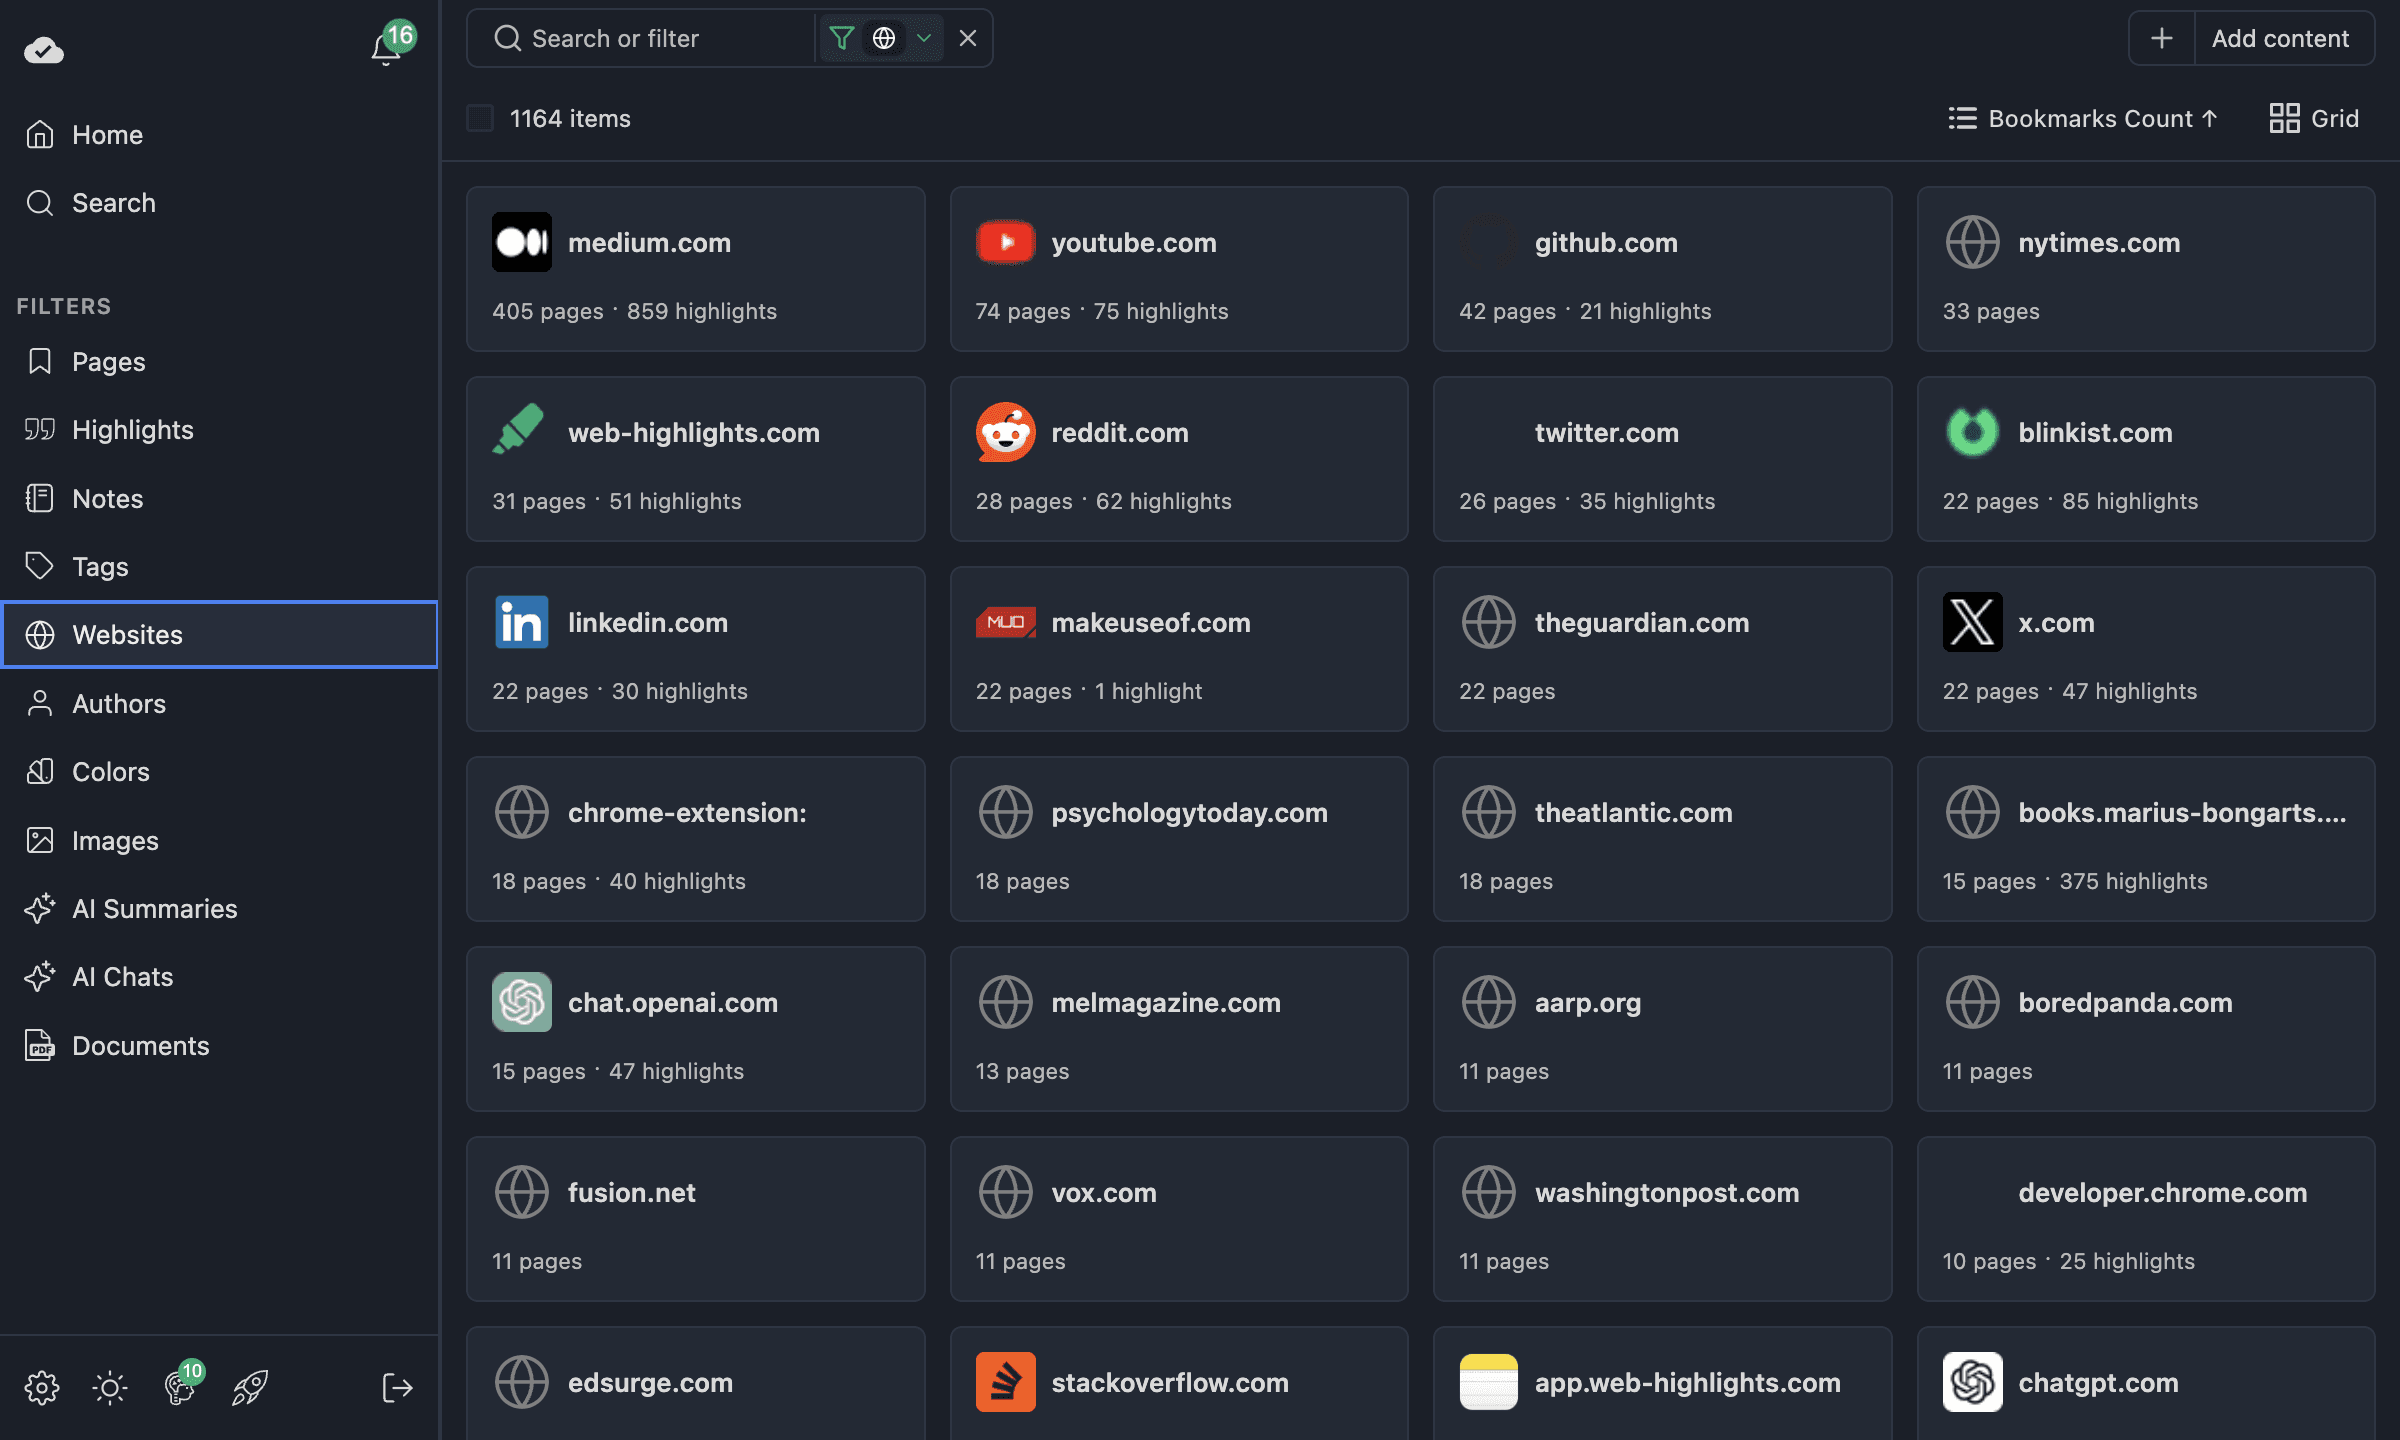Open the Documents filter
The width and height of the screenshot is (2400, 1440).
coord(140,1045)
